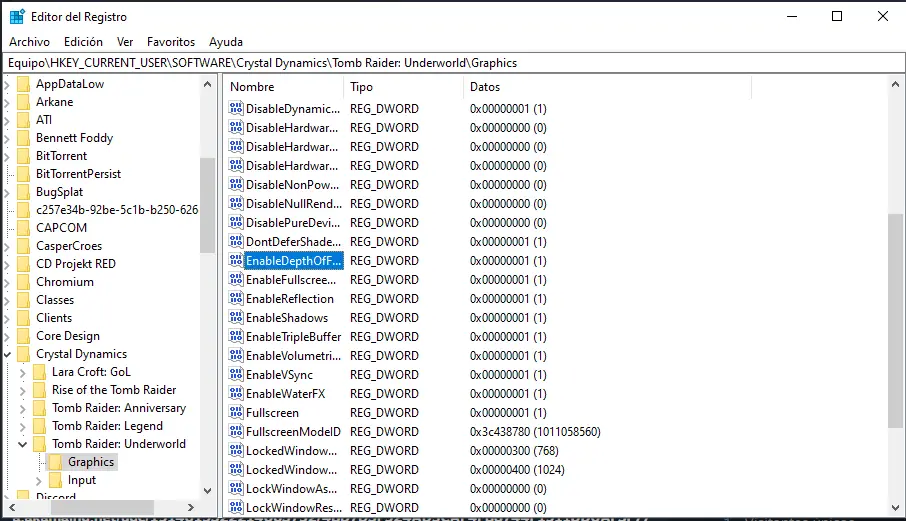
Task: Click the folder icon of Input key
Action: tap(55, 480)
